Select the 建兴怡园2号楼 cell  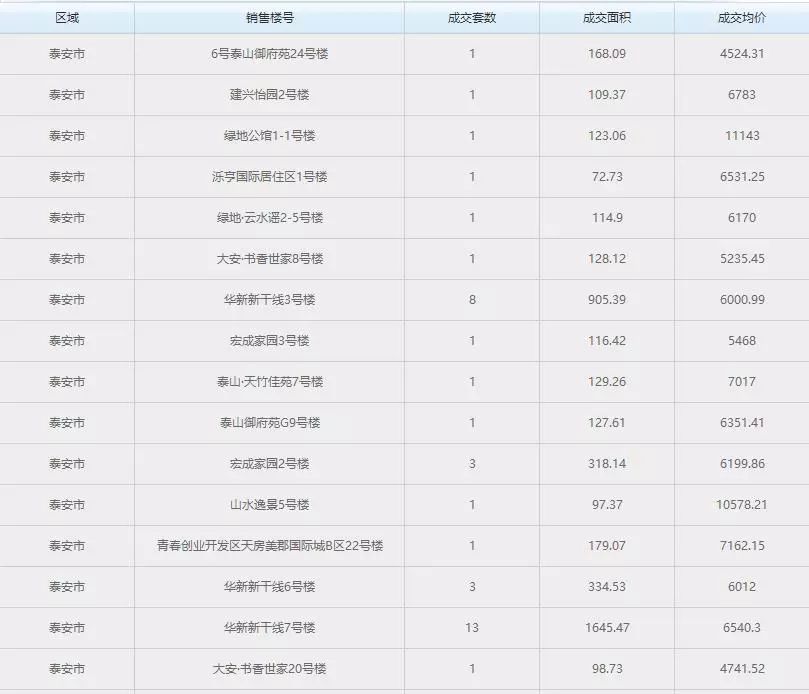(269, 95)
